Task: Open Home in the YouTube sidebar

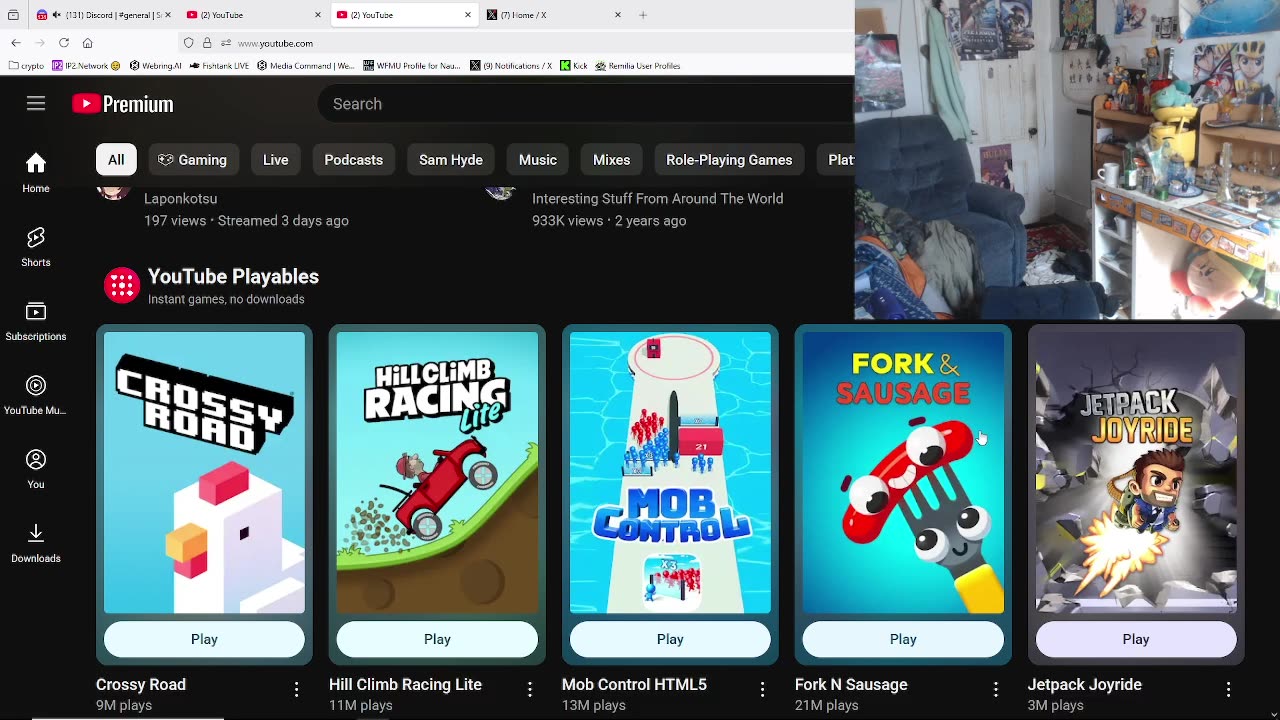Action: [36, 173]
